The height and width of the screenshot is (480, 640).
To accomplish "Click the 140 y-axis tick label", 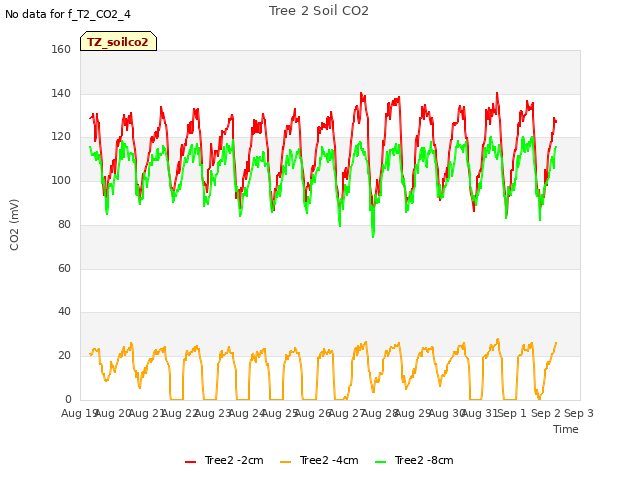I will (61, 93).
